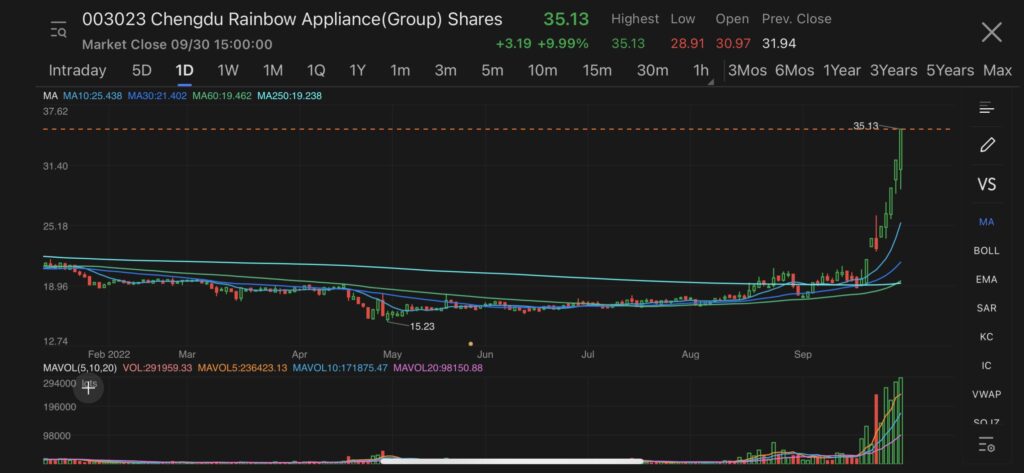The width and height of the screenshot is (1024, 473).
Task: Click the Low price 28.91
Action: click(688, 44)
